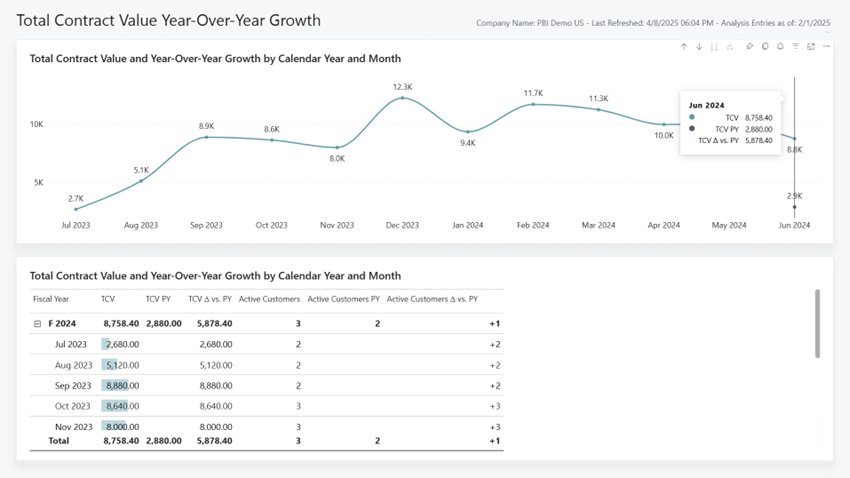
Task: Click the May 2024 x-axis label
Action: [729, 225]
